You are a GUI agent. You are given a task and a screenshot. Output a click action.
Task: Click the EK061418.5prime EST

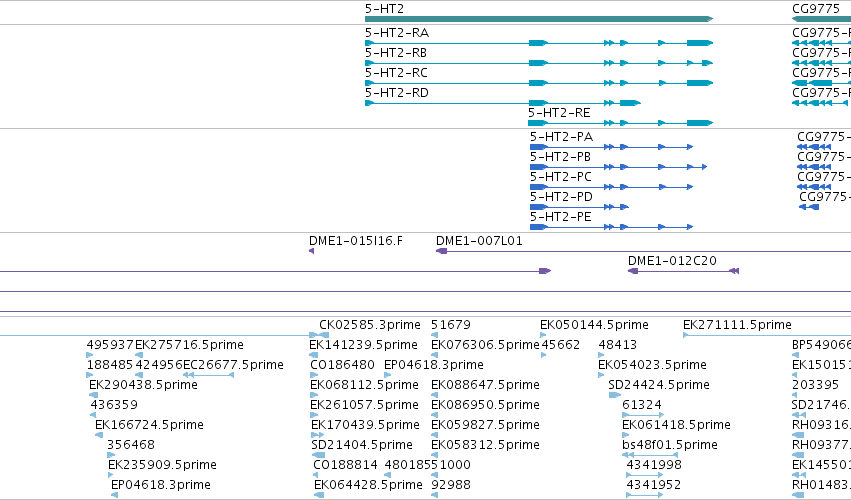tap(625, 435)
